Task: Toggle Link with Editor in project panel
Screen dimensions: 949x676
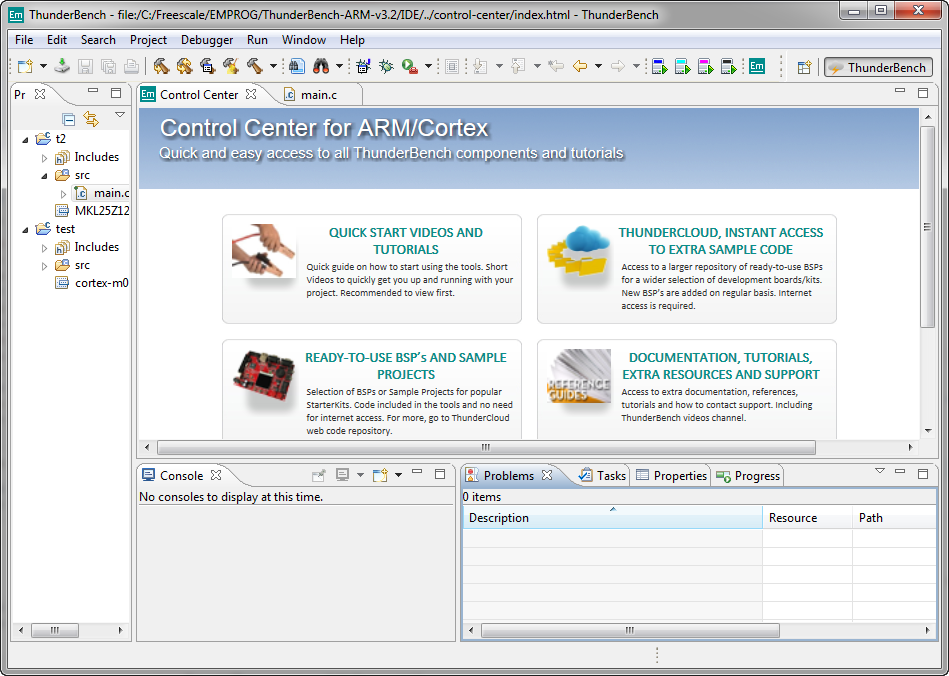Action: [x=91, y=119]
